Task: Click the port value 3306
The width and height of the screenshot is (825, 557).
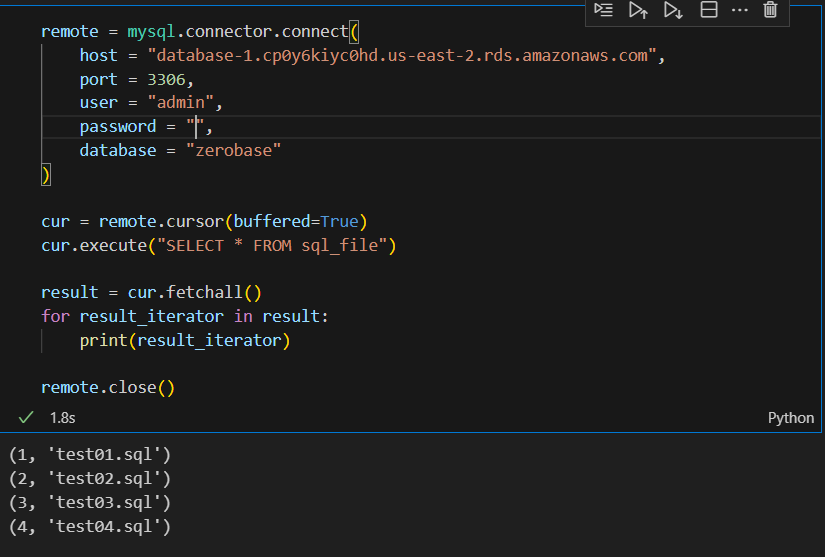Action: [167, 79]
